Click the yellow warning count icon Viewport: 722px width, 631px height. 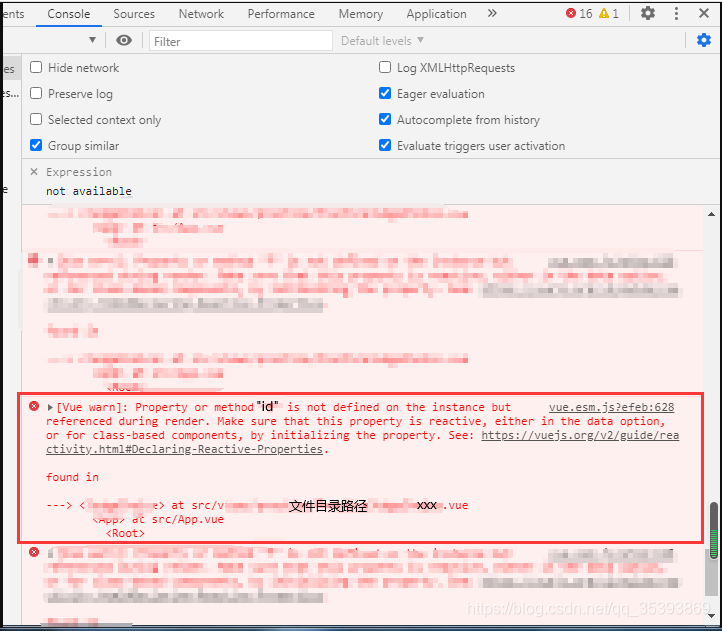point(604,13)
